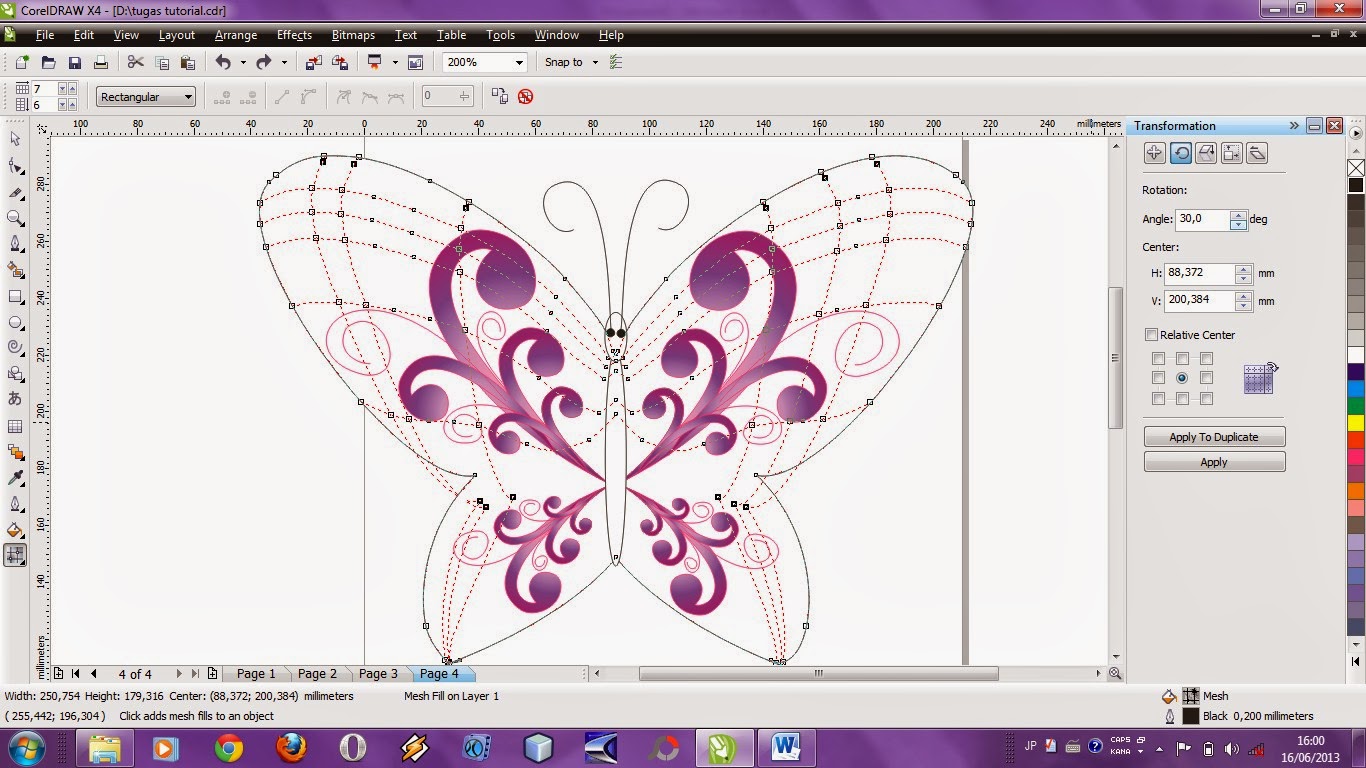This screenshot has height=768, width=1366.
Task: Open the zoom level dropdown showing 200%
Action: 519,62
